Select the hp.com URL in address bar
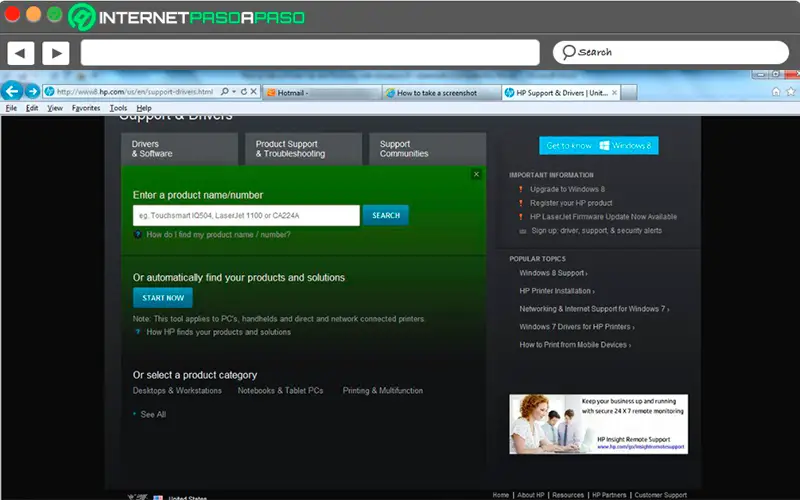Screen dimensions: 800x500 (x=135, y=92)
